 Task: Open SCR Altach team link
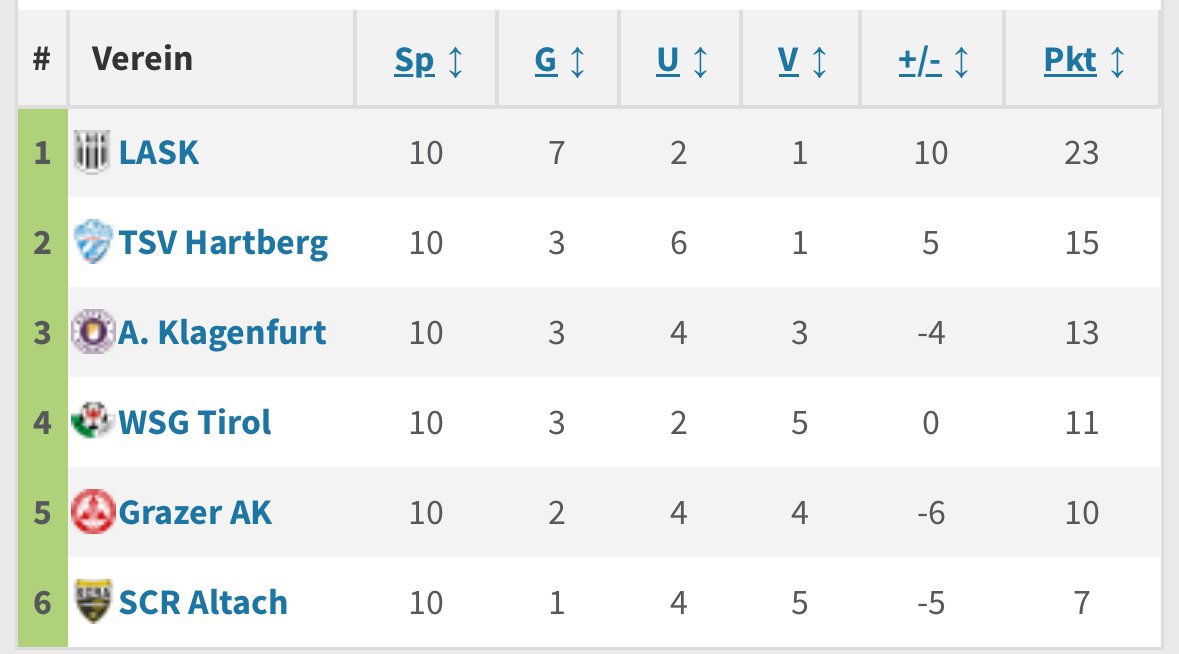click(x=203, y=602)
